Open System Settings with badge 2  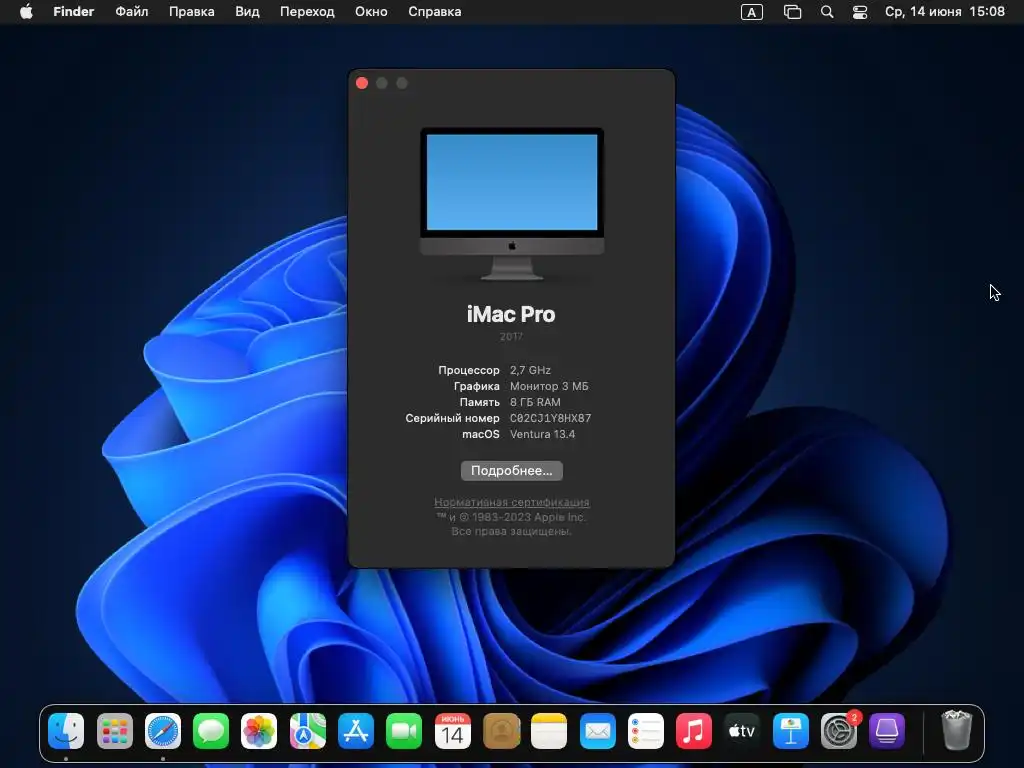click(x=839, y=731)
